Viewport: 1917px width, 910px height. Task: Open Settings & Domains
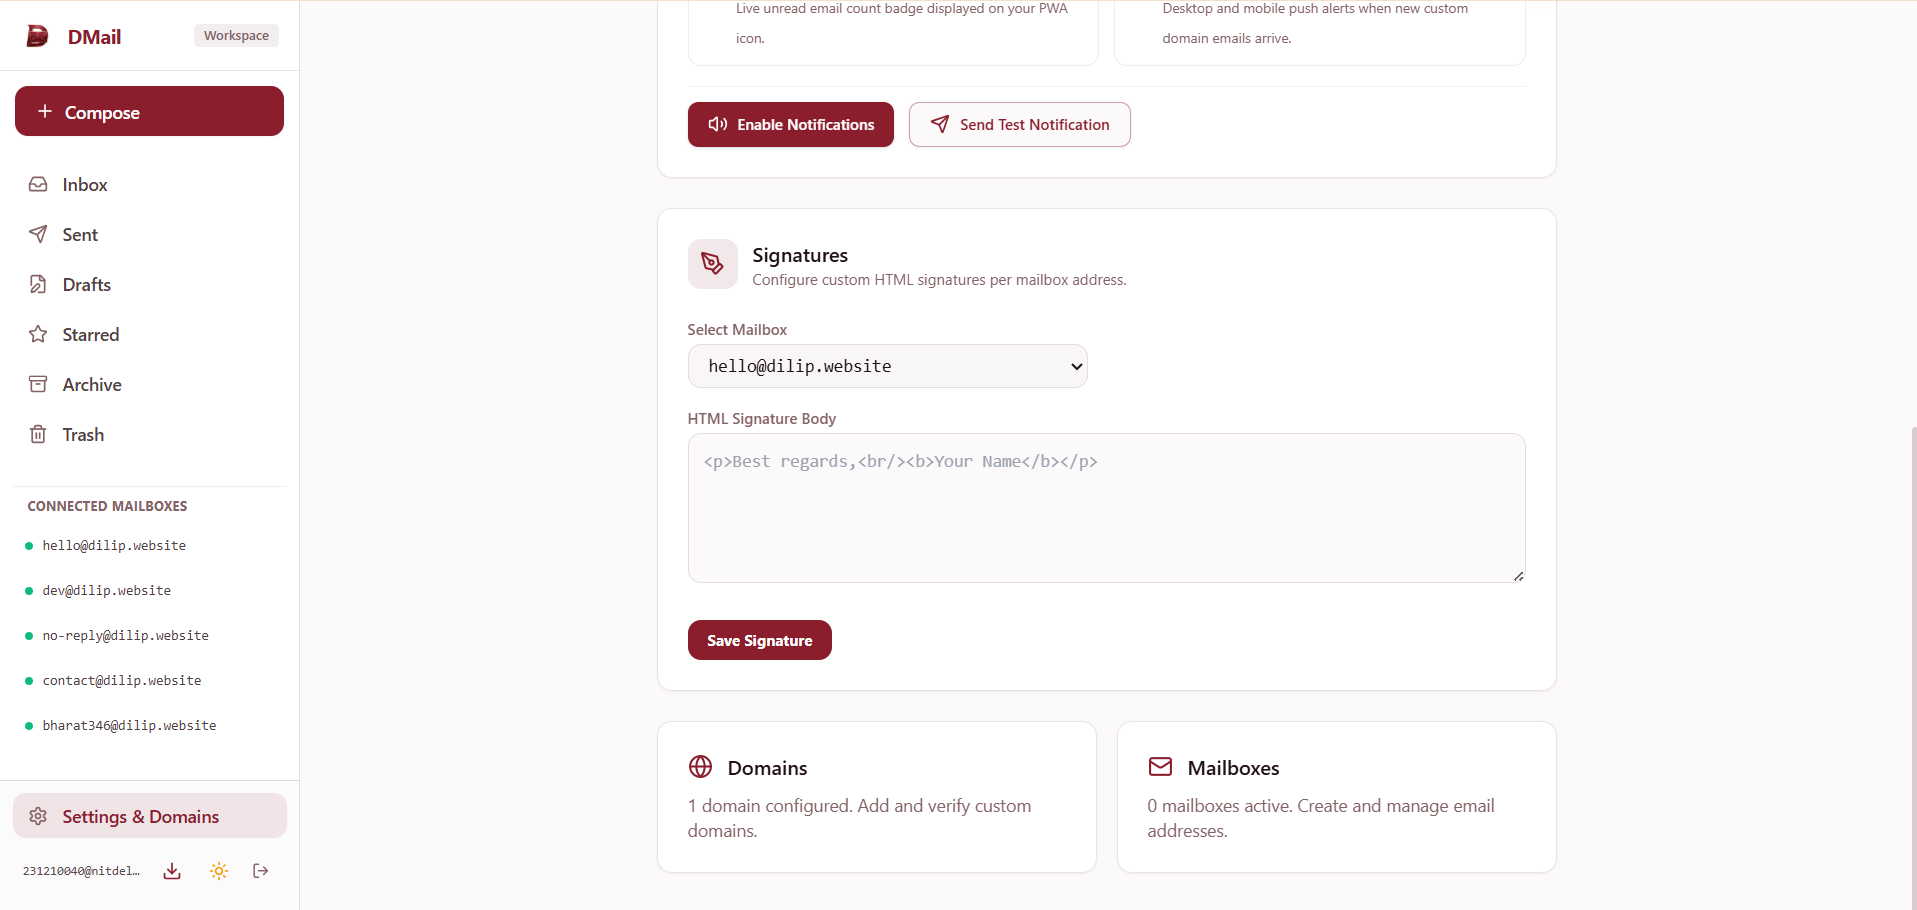click(150, 816)
